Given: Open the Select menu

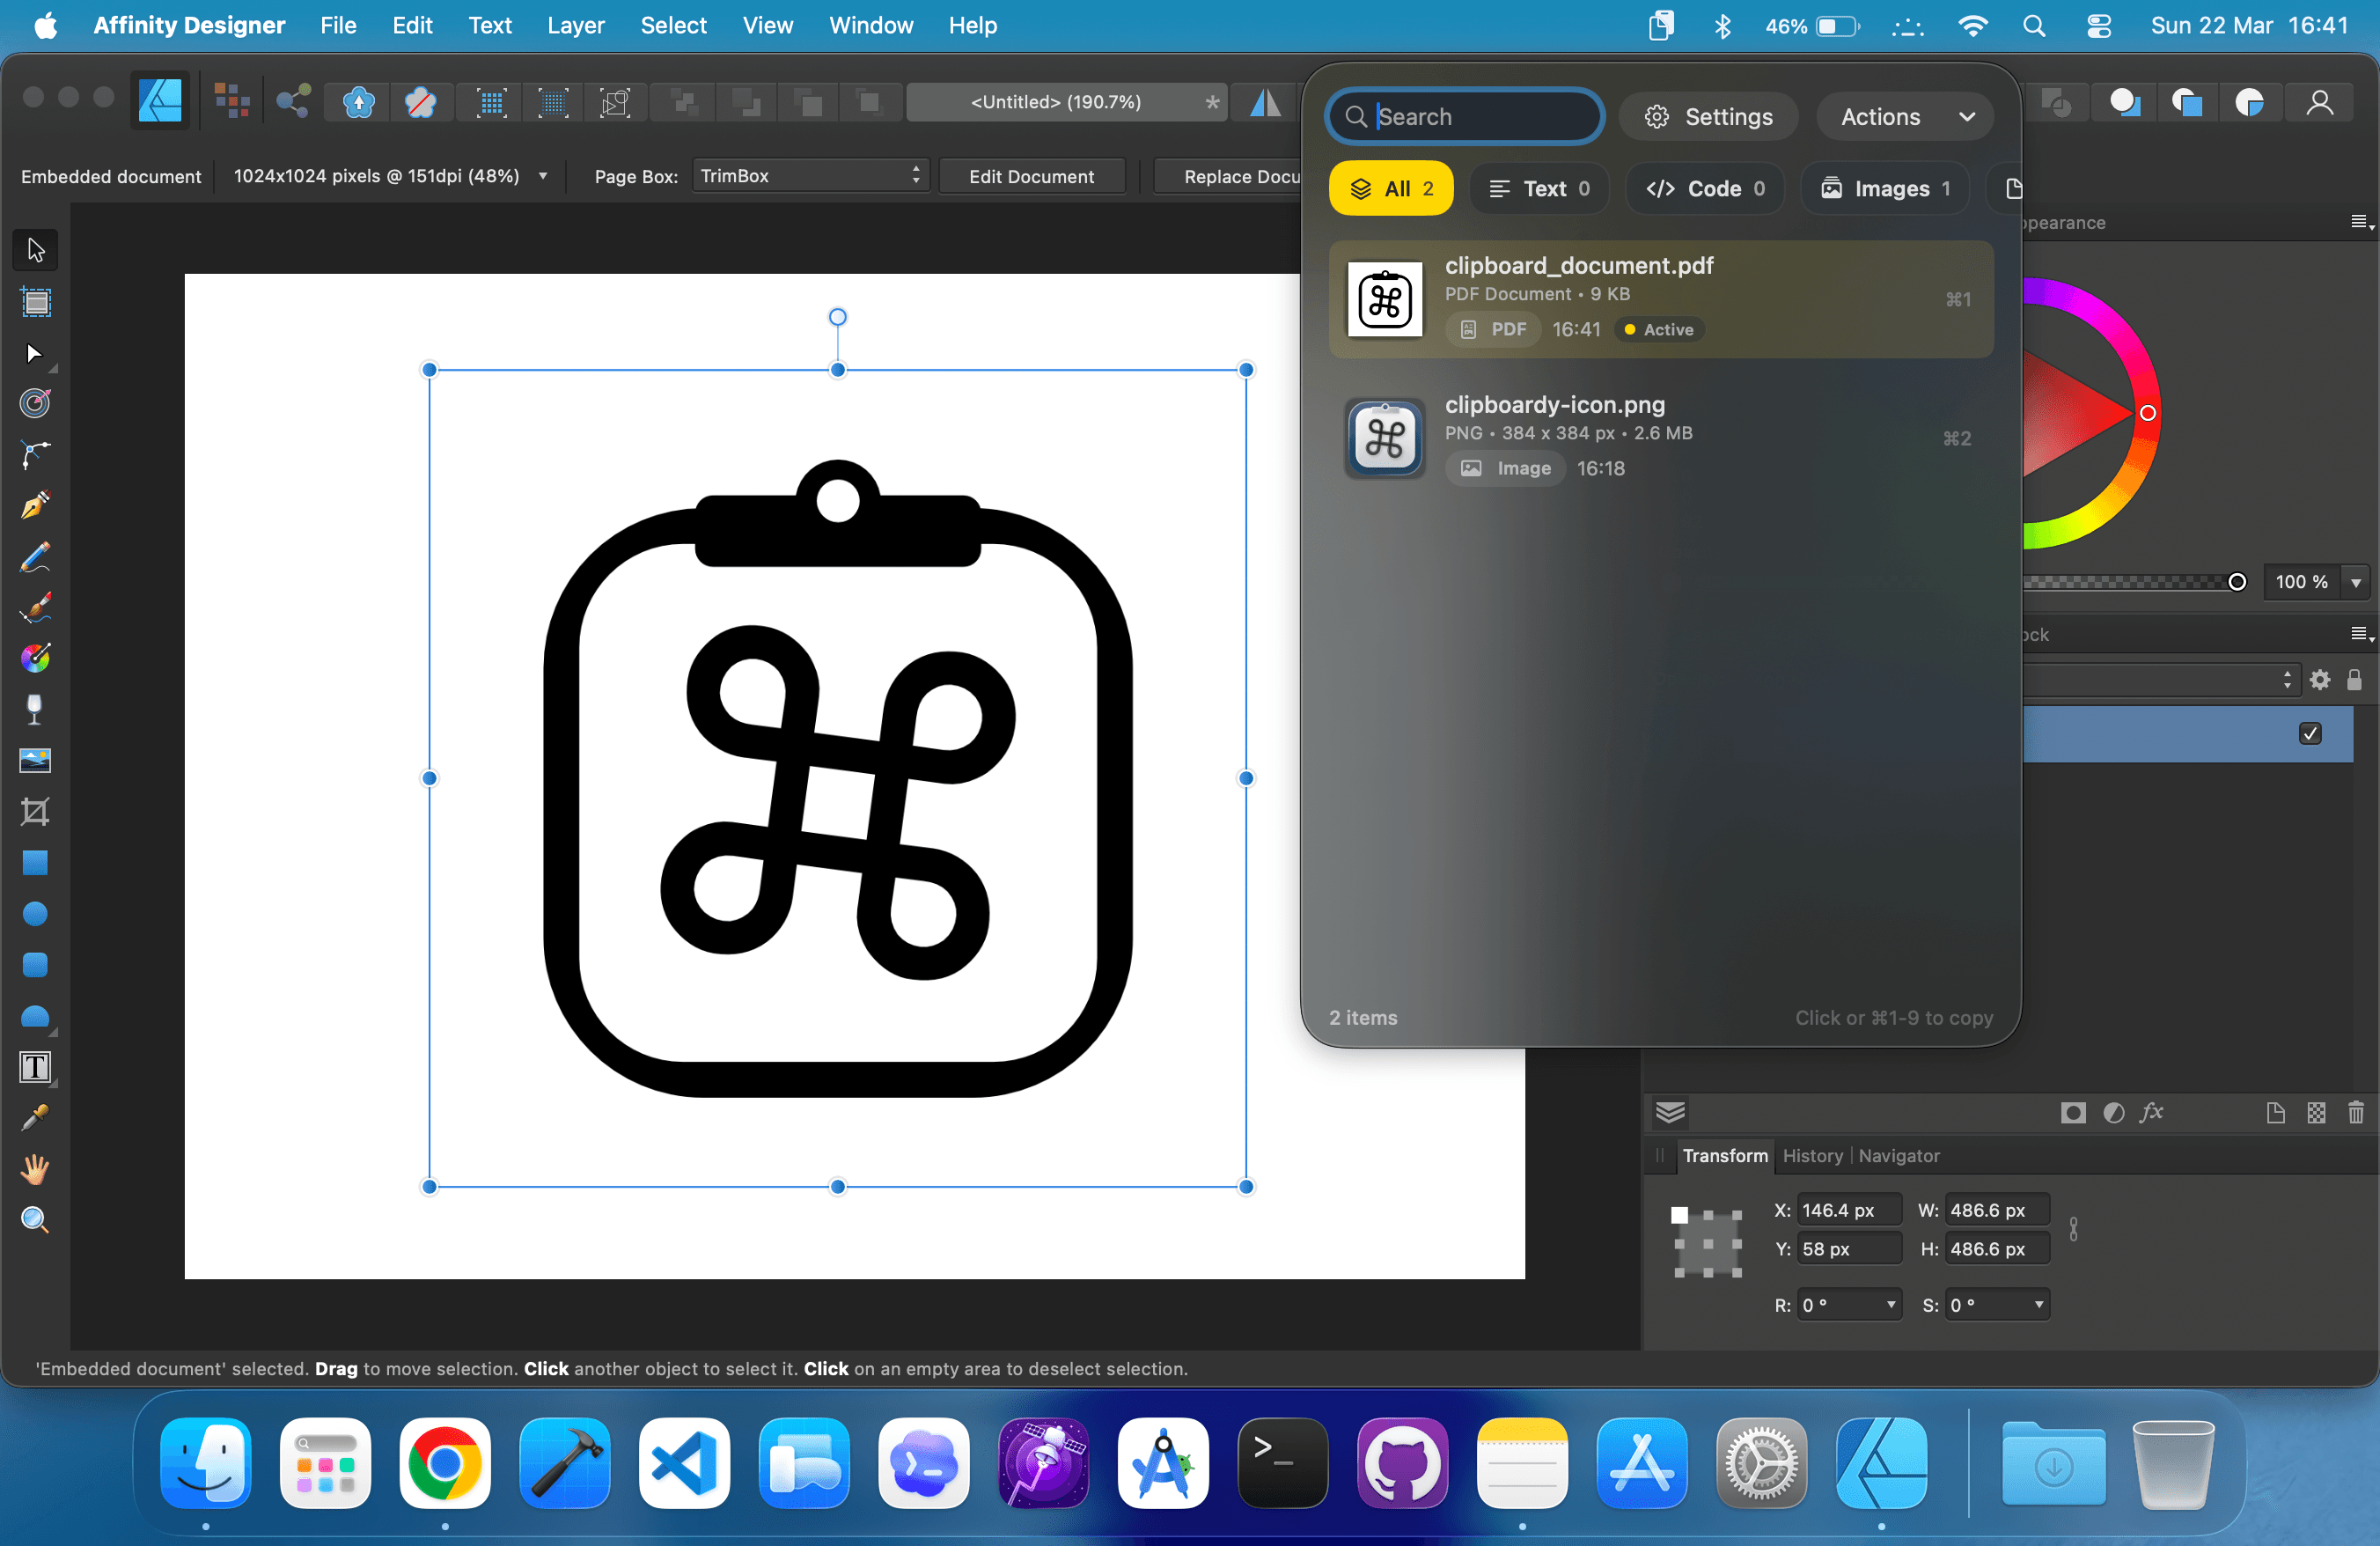Looking at the screenshot, I should [x=673, y=25].
